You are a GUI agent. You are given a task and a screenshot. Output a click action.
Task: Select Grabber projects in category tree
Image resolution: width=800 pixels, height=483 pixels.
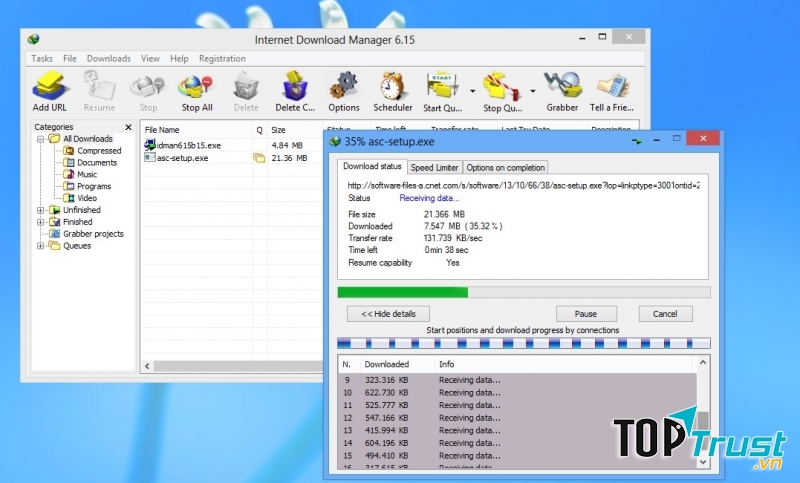click(x=93, y=234)
